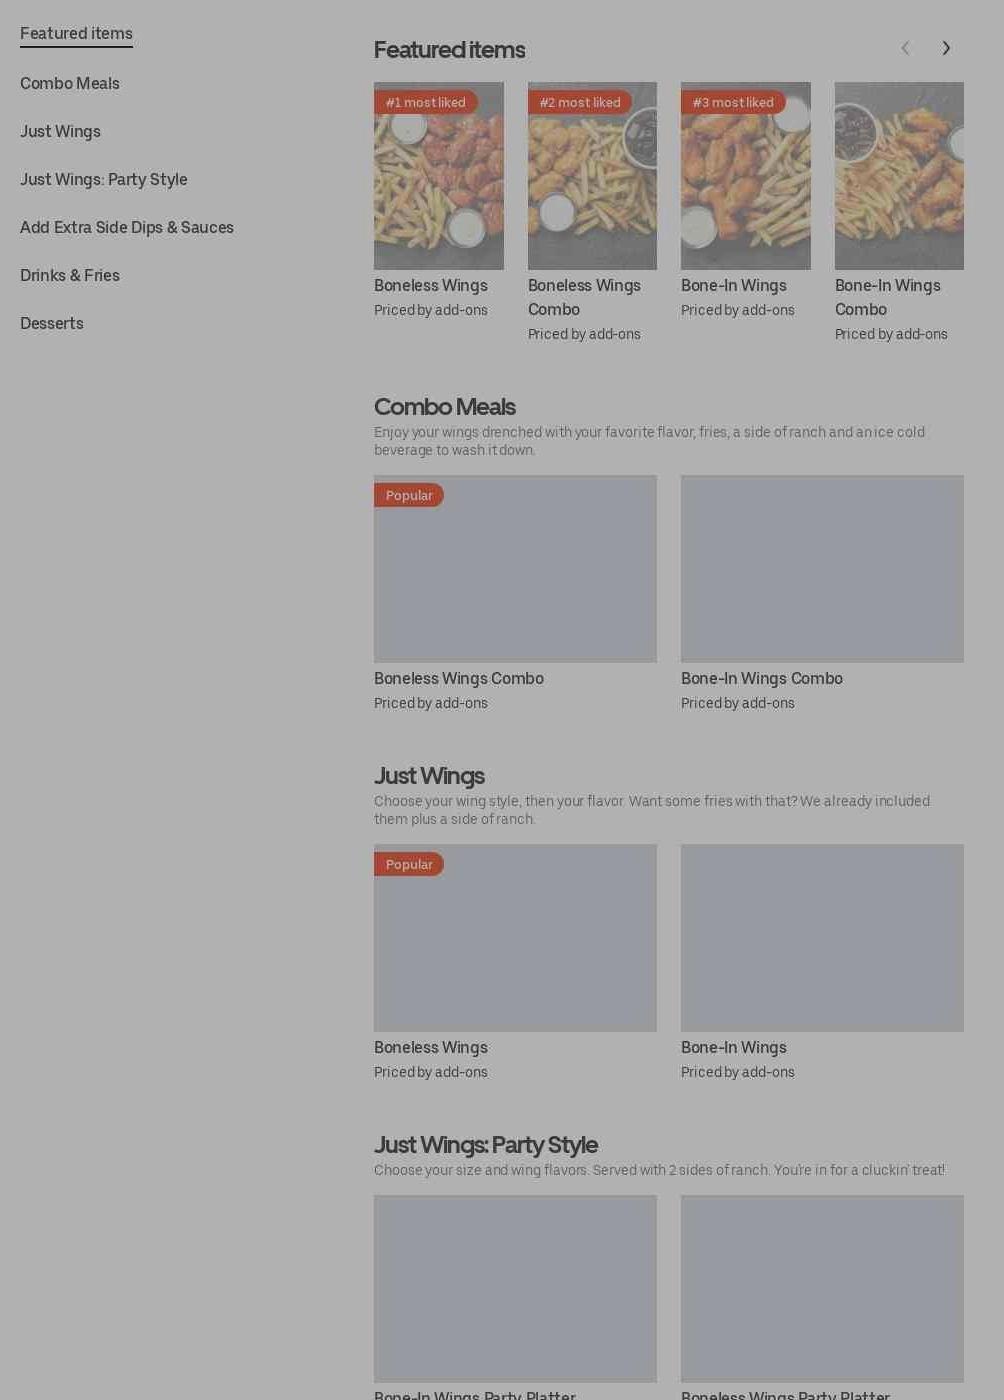This screenshot has width=1004, height=1400.
Task: Click Featured items sidebar tab
Action: point(76,34)
